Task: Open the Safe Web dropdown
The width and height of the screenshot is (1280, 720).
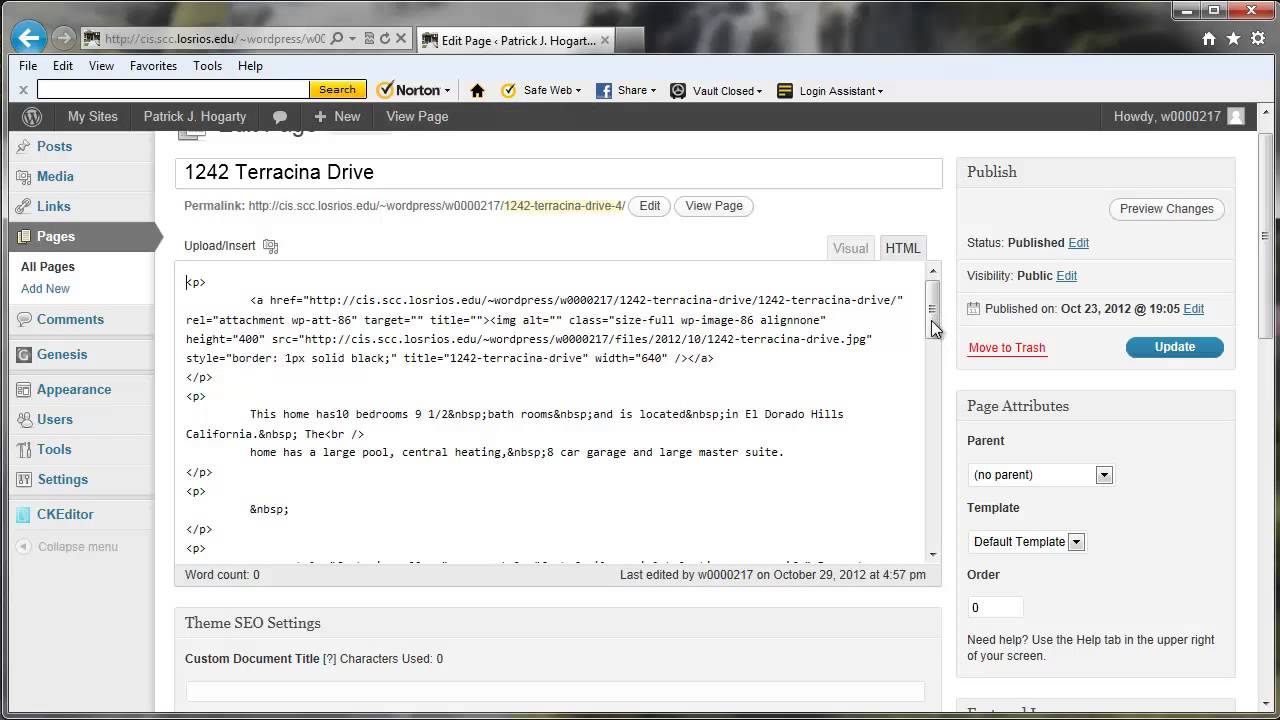Action: click(579, 91)
